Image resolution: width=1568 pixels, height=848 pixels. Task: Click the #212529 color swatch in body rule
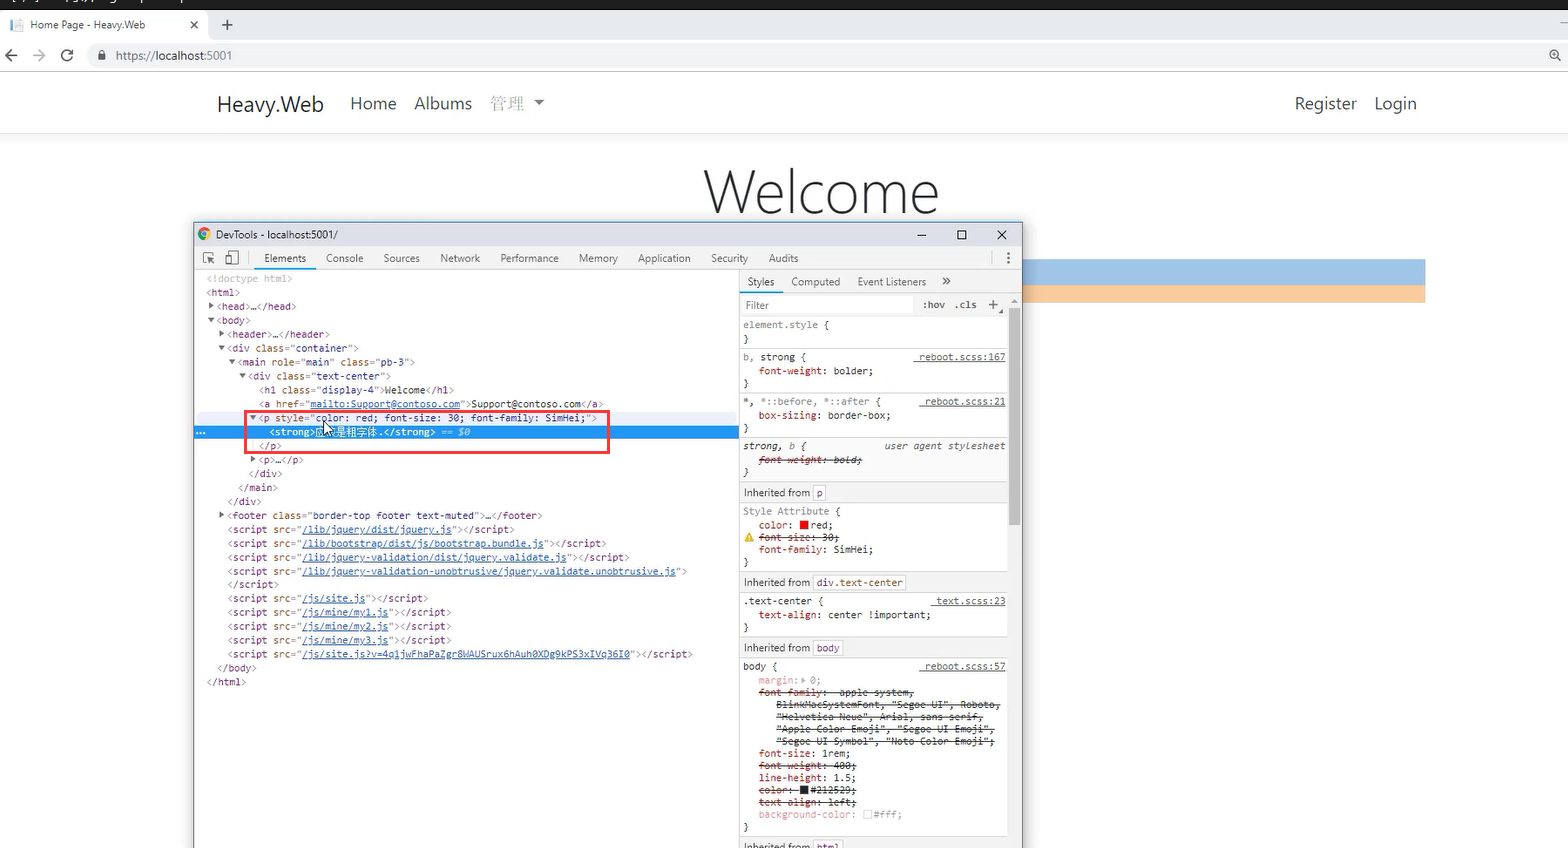tap(804, 790)
